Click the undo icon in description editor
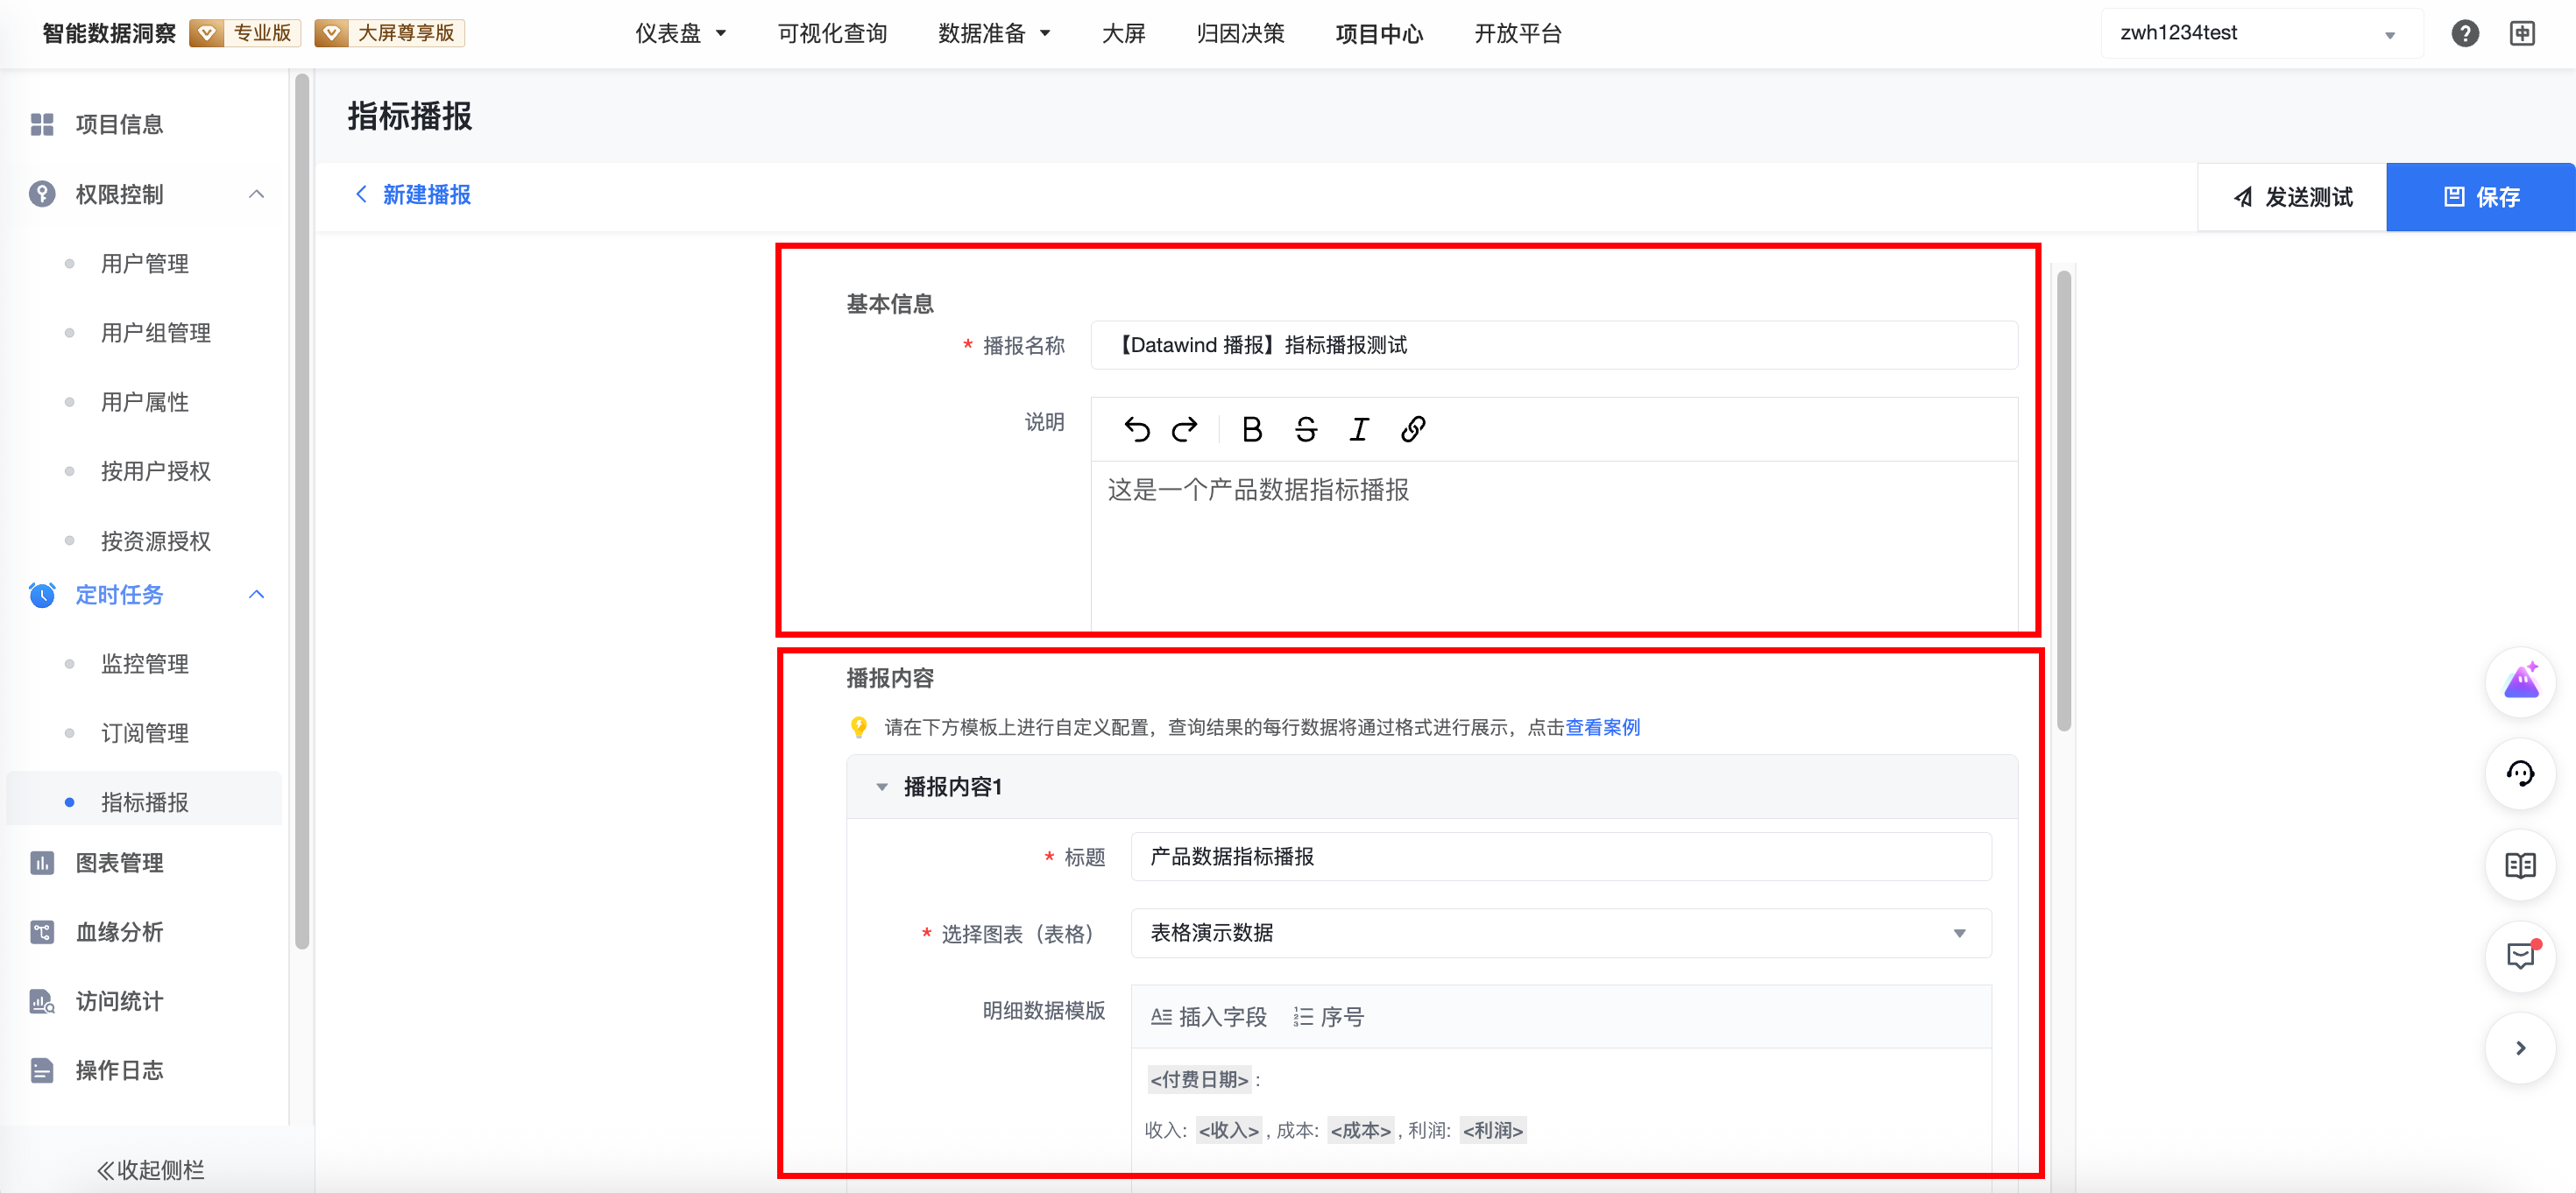This screenshot has height=1193, width=2576. coord(1136,429)
